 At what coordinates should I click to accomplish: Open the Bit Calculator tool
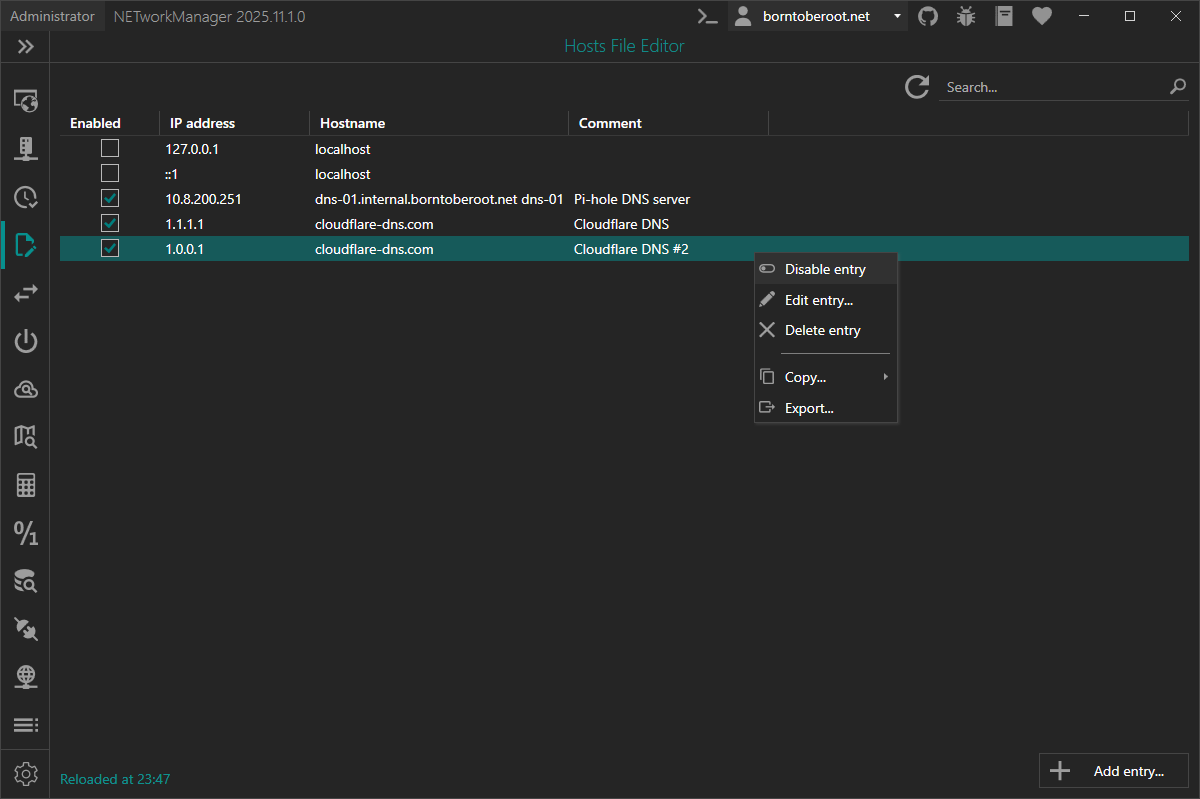[x=25, y=533]
